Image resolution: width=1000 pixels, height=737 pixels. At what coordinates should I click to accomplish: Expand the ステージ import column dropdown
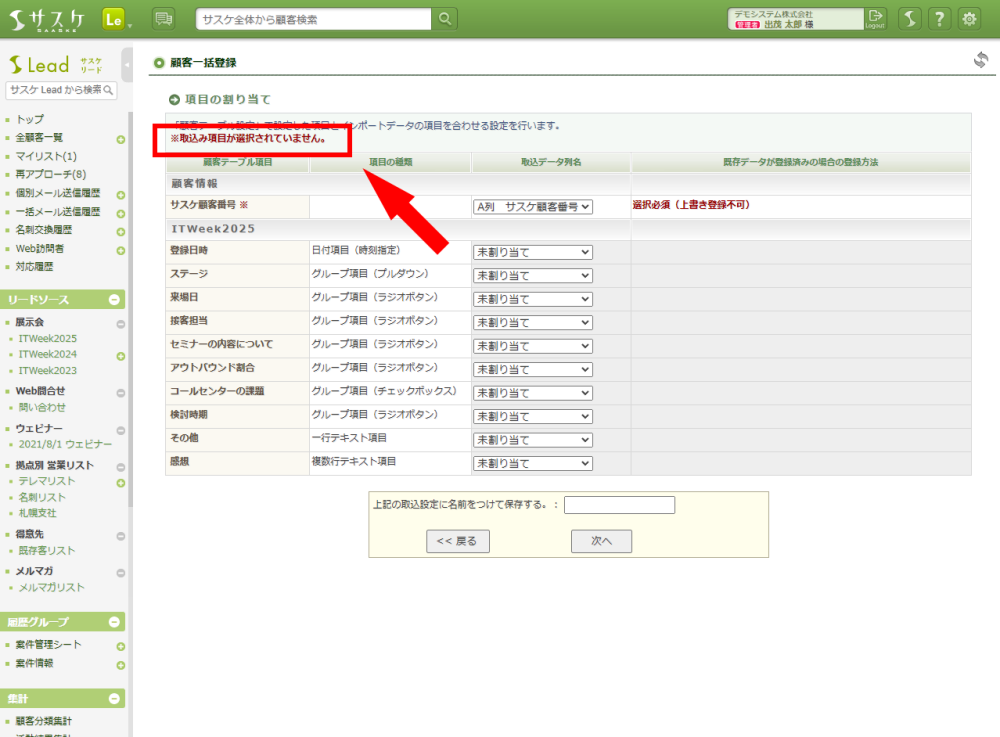point(533,276)
